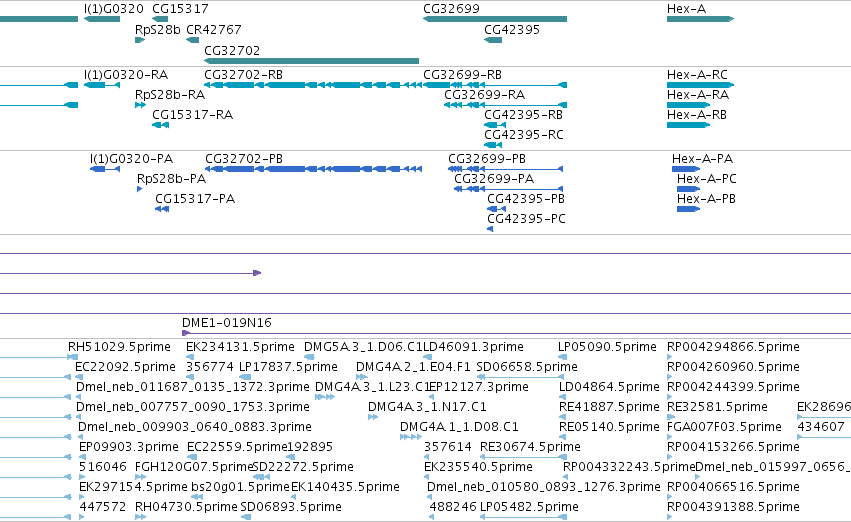The height and width of the screenshot is (522, 851).
Task: Select the RpS28b gene label
Action: tap(157, 30)
